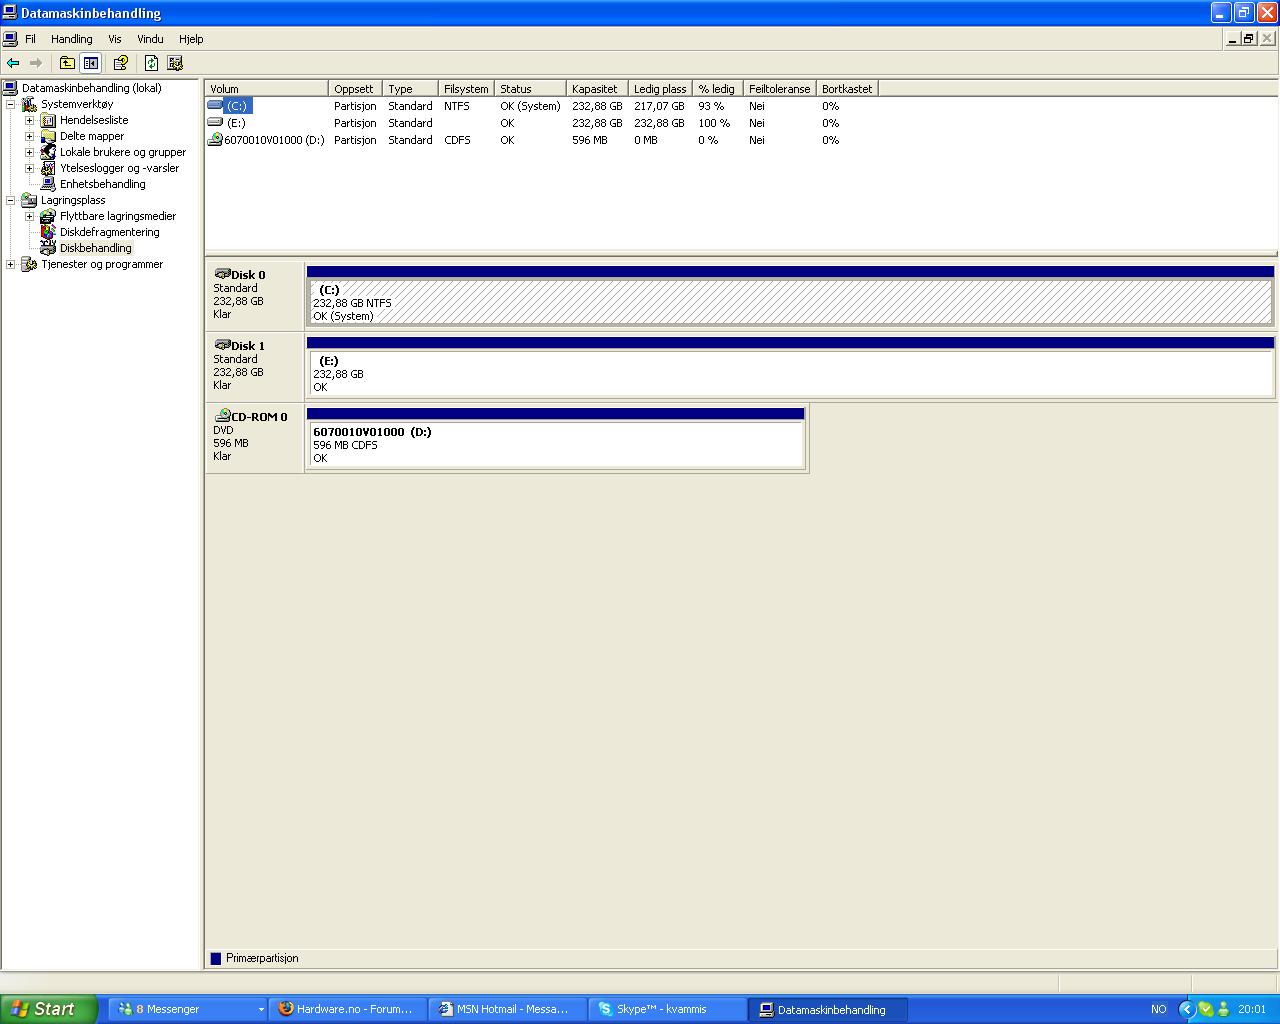
Task: Expand Lokale brukere og grupper node
Action: (x=30, y=152)
